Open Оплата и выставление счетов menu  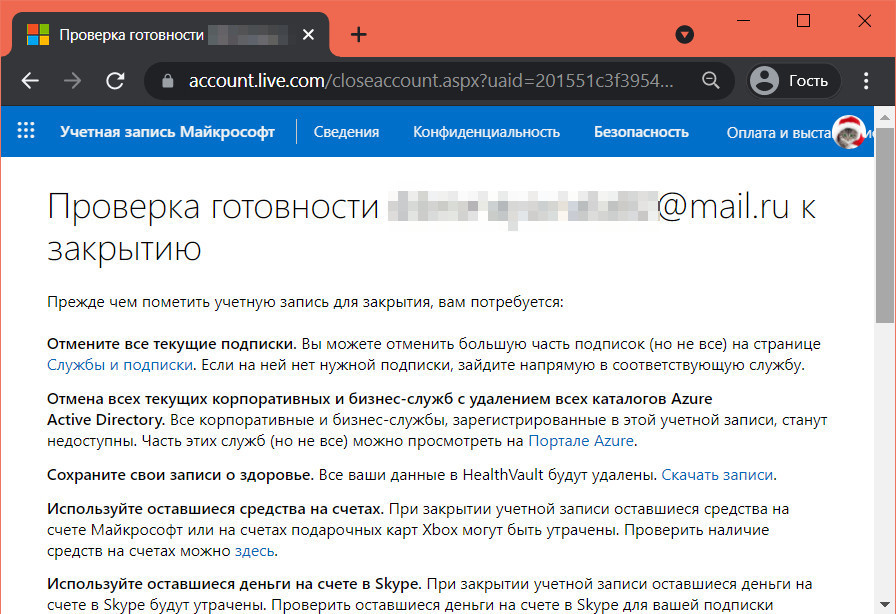point(777,132)
